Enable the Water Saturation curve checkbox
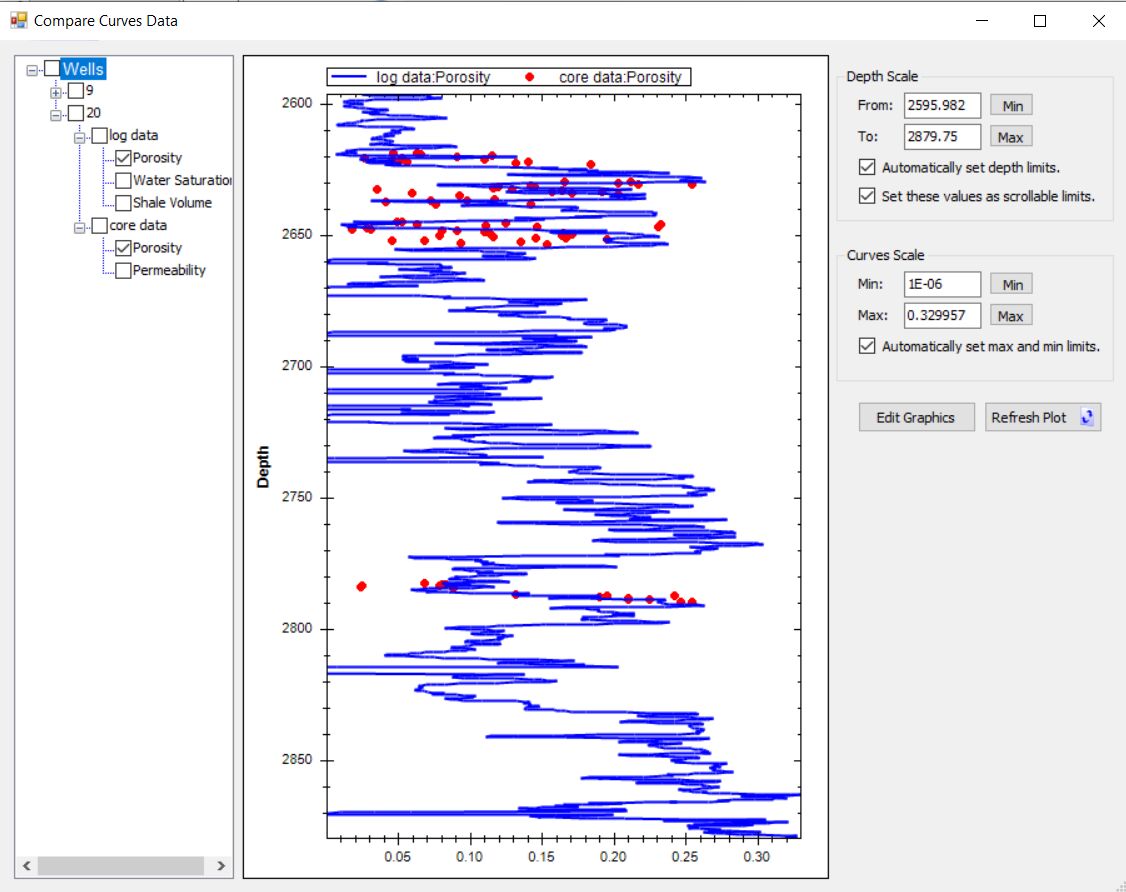Screen dimensions: 1126x892 123,181
